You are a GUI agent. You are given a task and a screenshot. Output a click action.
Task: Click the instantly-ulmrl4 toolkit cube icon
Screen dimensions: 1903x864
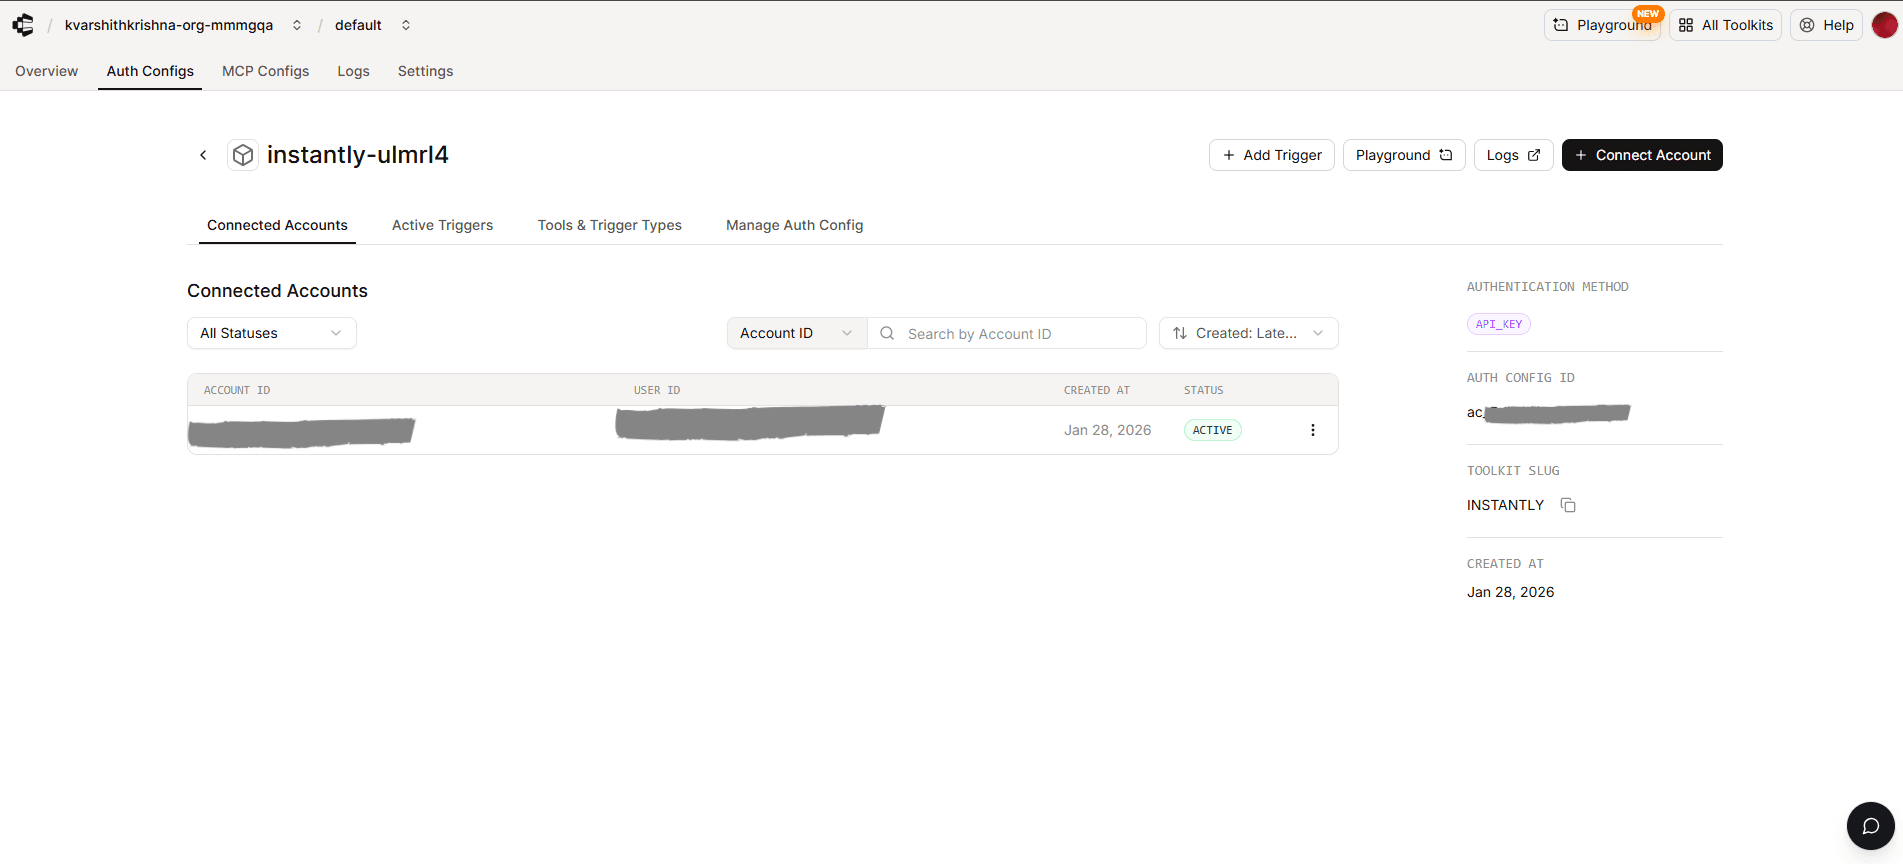243,155
